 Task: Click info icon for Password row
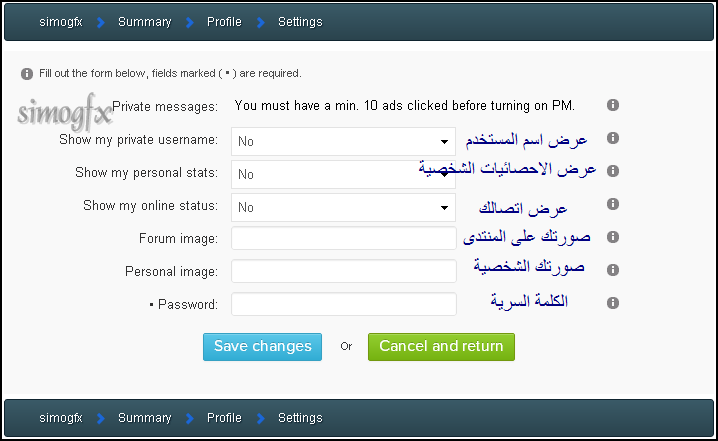pyautogui.click(x=613, y=303)
